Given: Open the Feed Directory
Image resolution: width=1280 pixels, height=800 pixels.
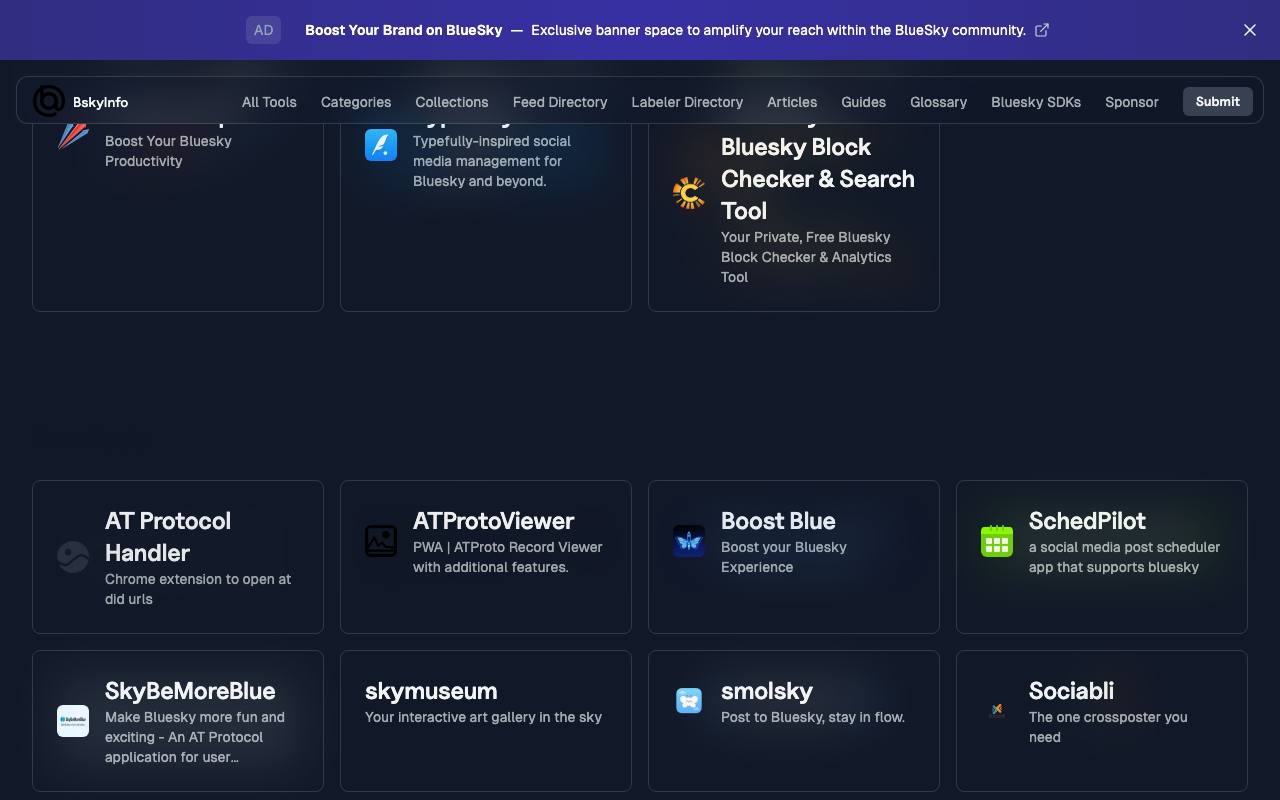Looking at the screenshot, I should (560, 102).
